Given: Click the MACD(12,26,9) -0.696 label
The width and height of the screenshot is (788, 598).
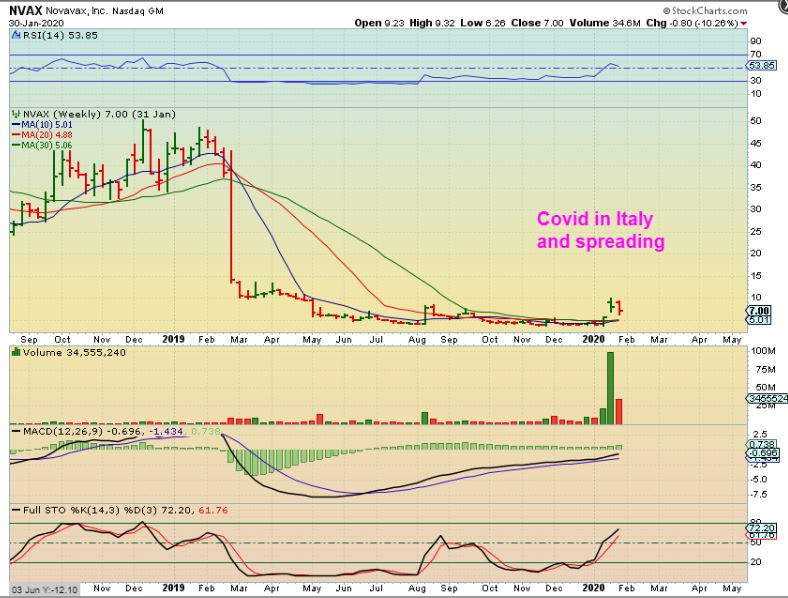Looking at the screenshot, I should tap(83, 432).
